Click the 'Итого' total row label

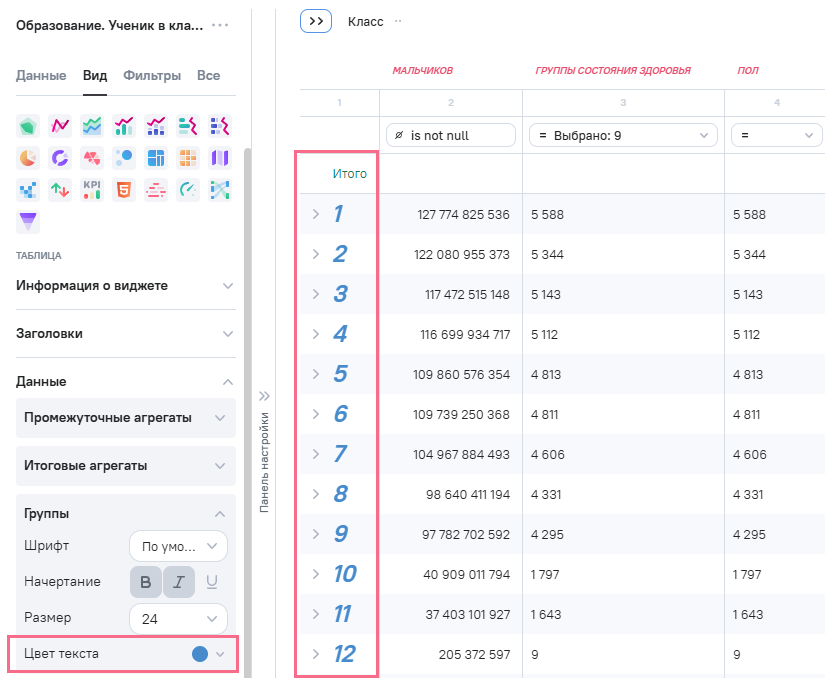click(x=349, y=174)
